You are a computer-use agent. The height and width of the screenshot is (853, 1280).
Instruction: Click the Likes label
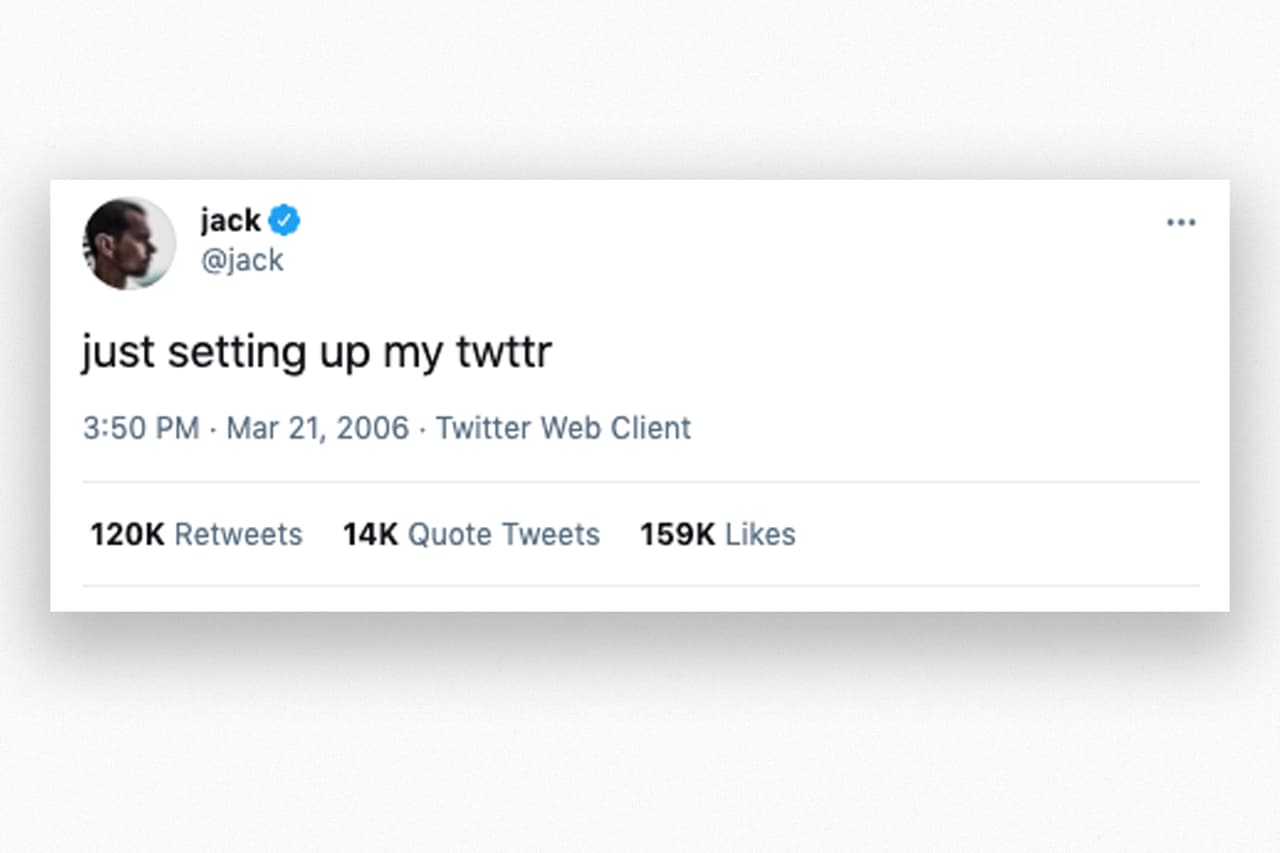coord(759,534)
